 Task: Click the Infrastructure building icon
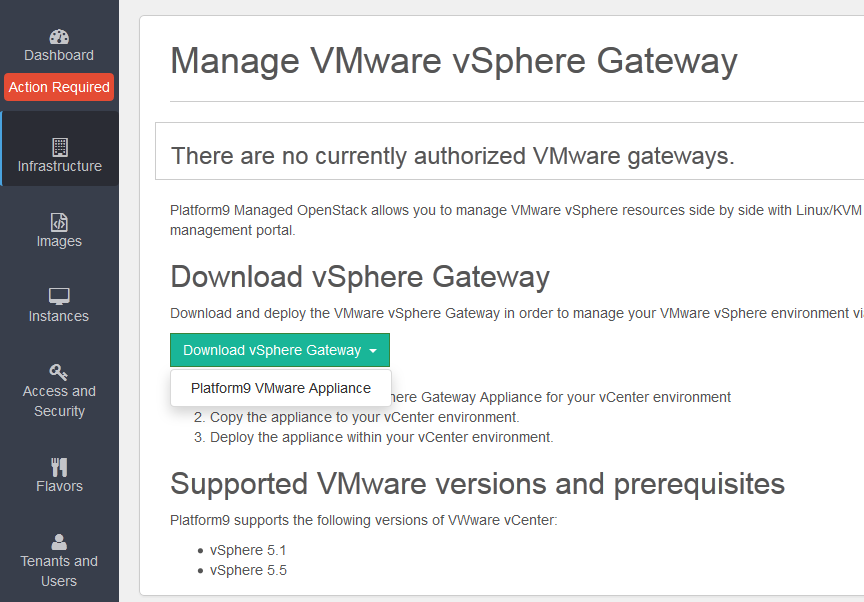click(59, 148)
